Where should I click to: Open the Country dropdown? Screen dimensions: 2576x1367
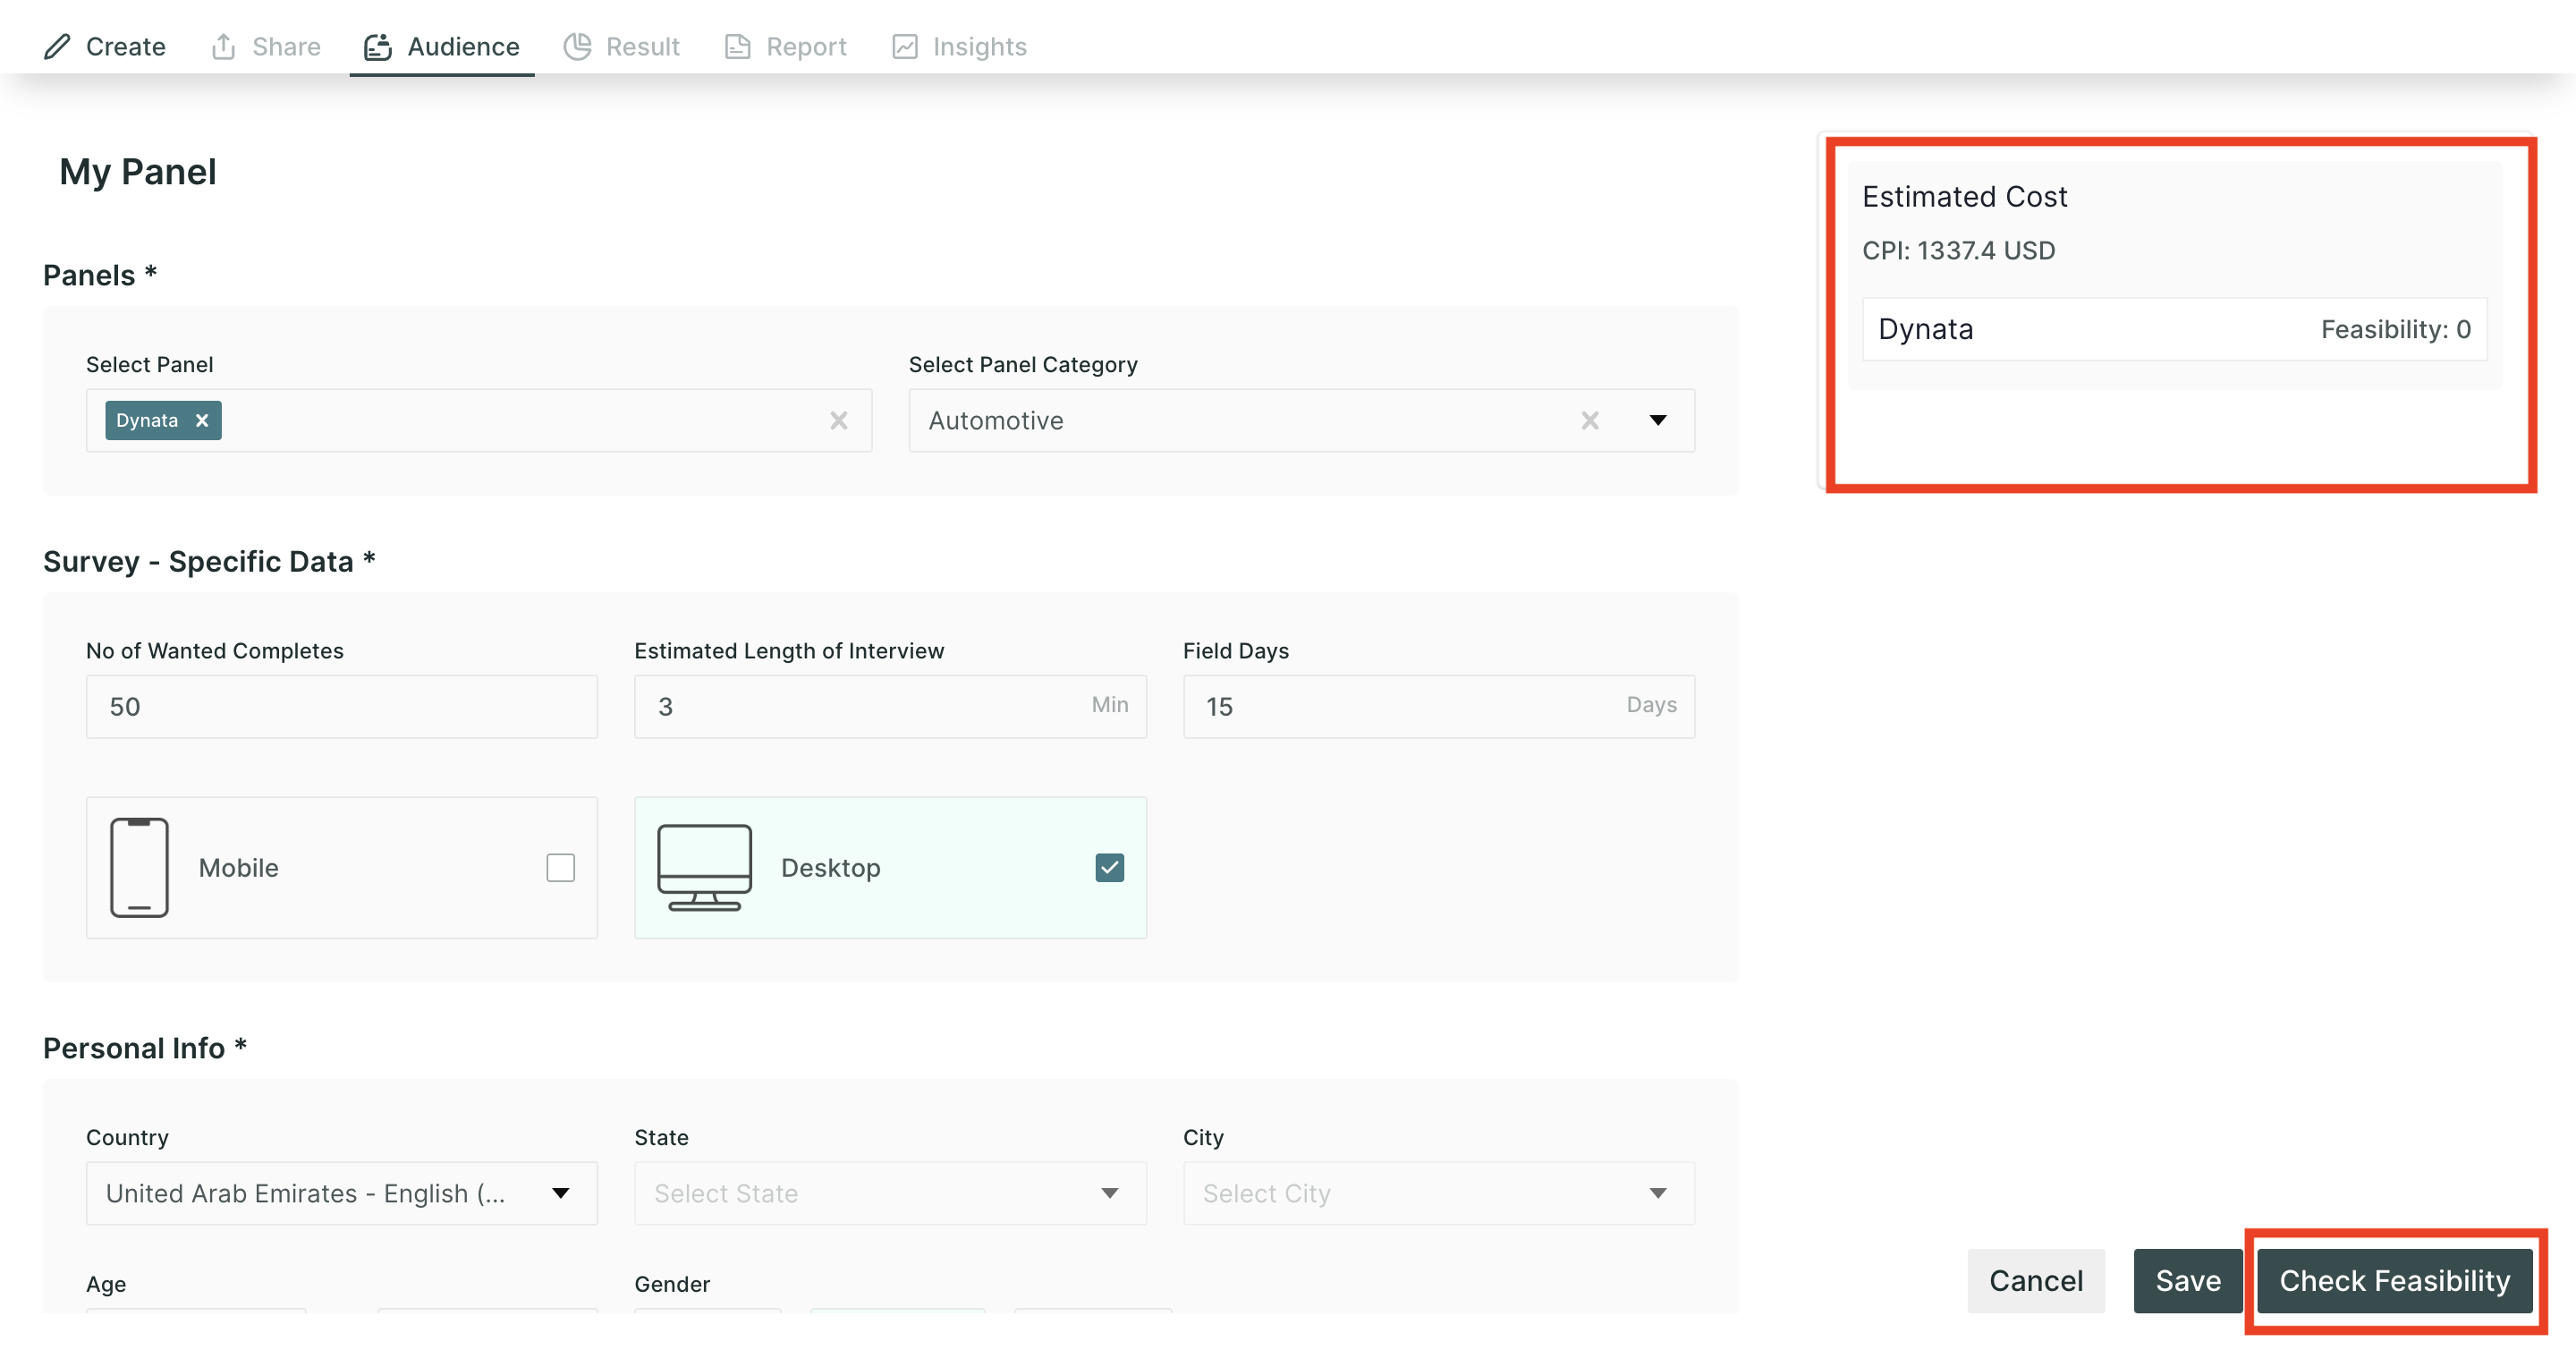tap(341, 1192)
